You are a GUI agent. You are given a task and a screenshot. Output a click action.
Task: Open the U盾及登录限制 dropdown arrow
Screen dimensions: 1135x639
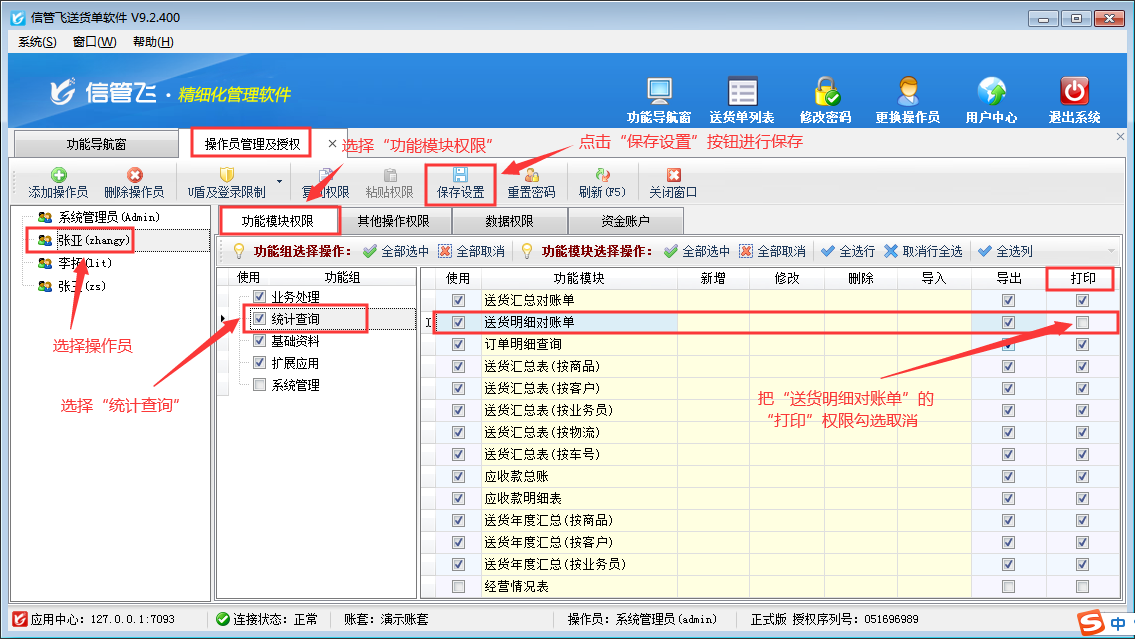279,182
